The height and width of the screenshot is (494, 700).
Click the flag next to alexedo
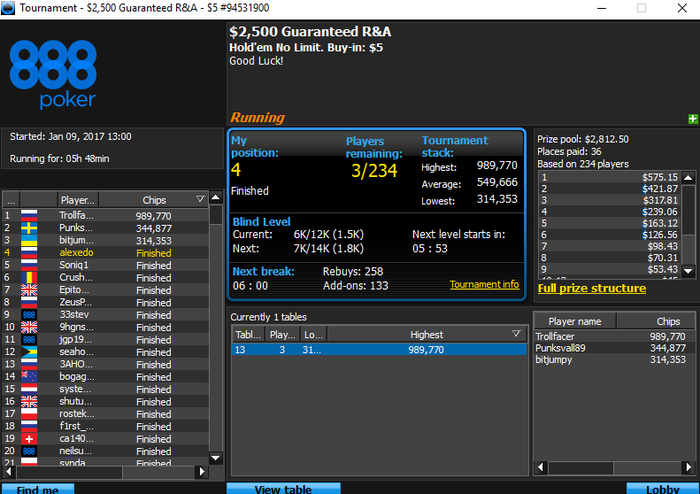(29, 253)
